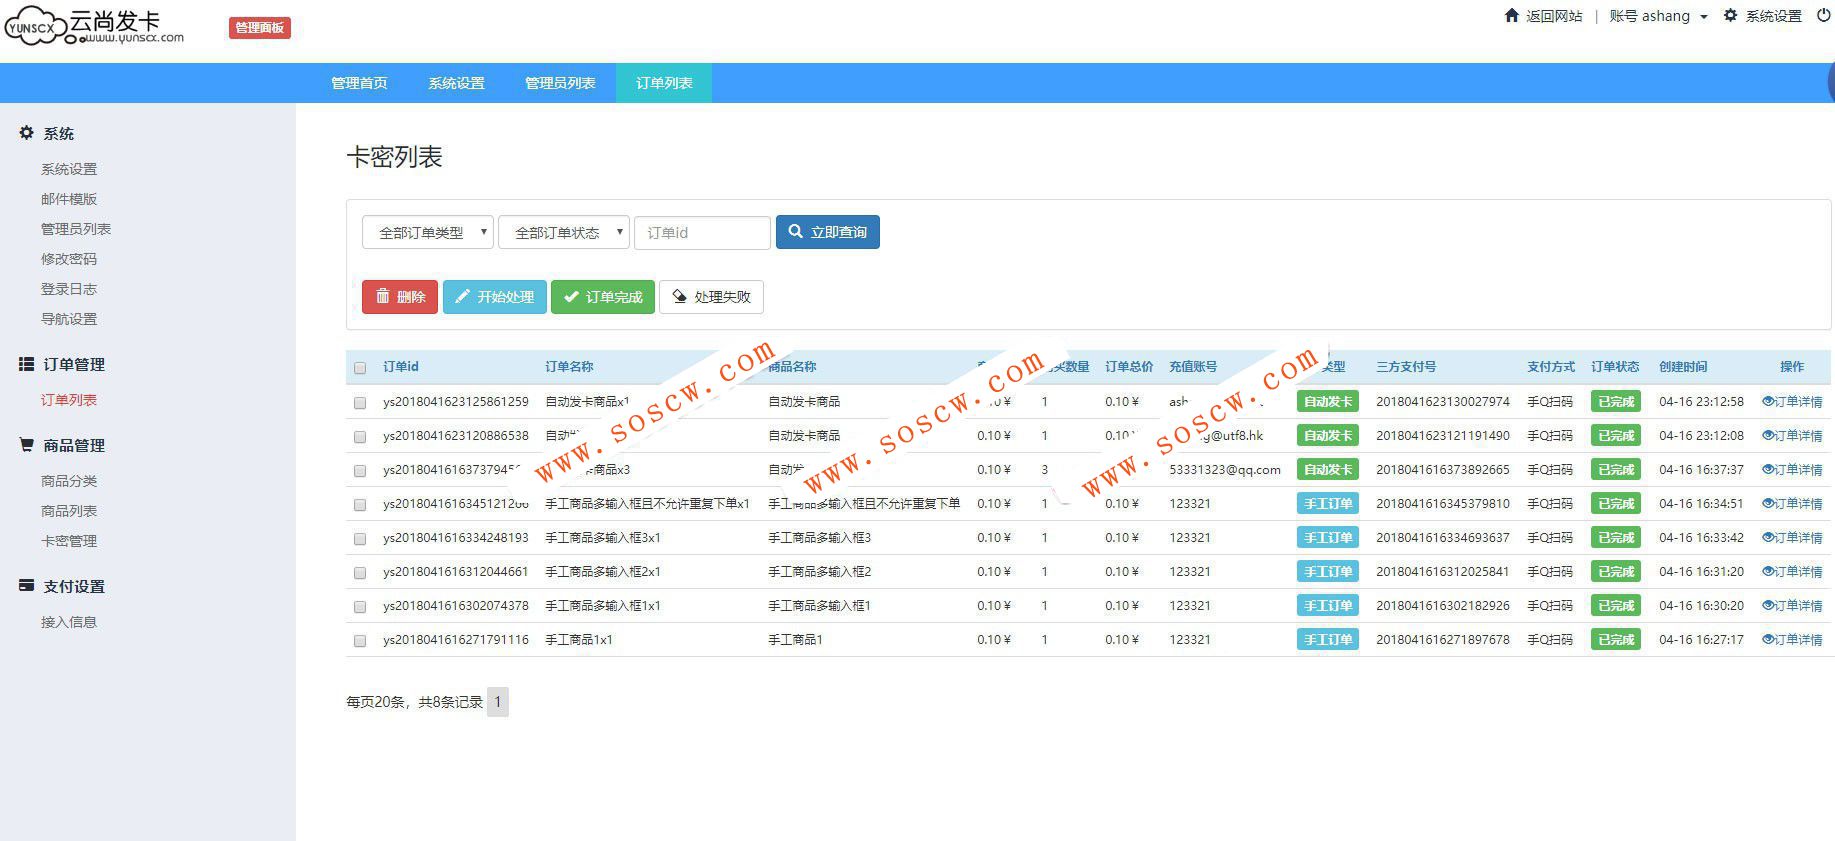The image size is (1835, 841).
Task: Expand the 账号 ashang account menu
Action: [x=1658, y=16]
